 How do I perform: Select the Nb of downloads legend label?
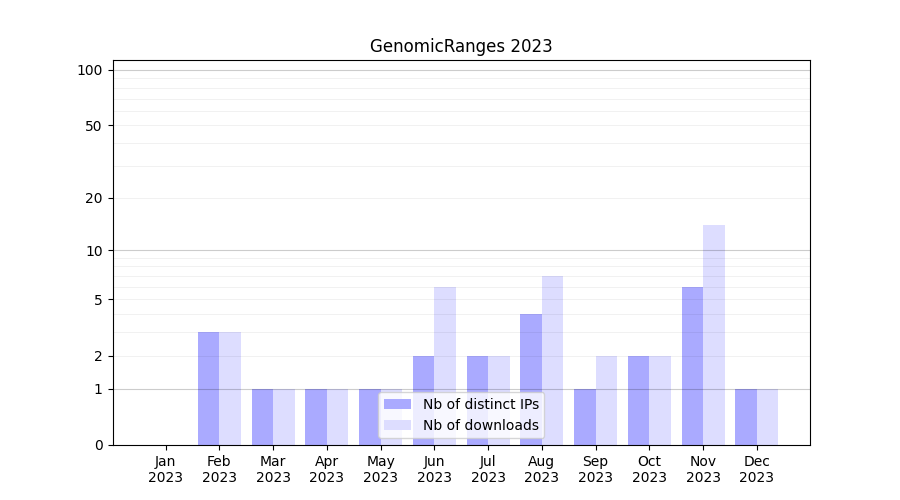480,425
